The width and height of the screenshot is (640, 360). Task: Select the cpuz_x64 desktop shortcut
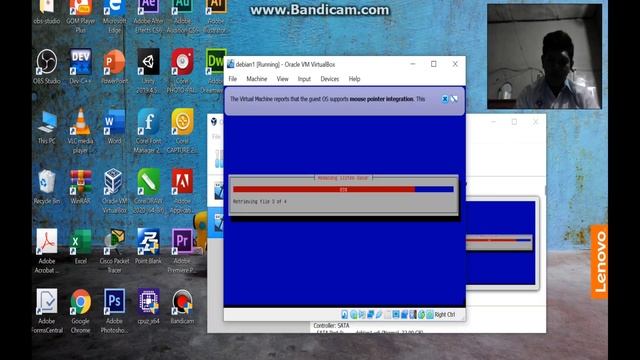tap(148, 307)
